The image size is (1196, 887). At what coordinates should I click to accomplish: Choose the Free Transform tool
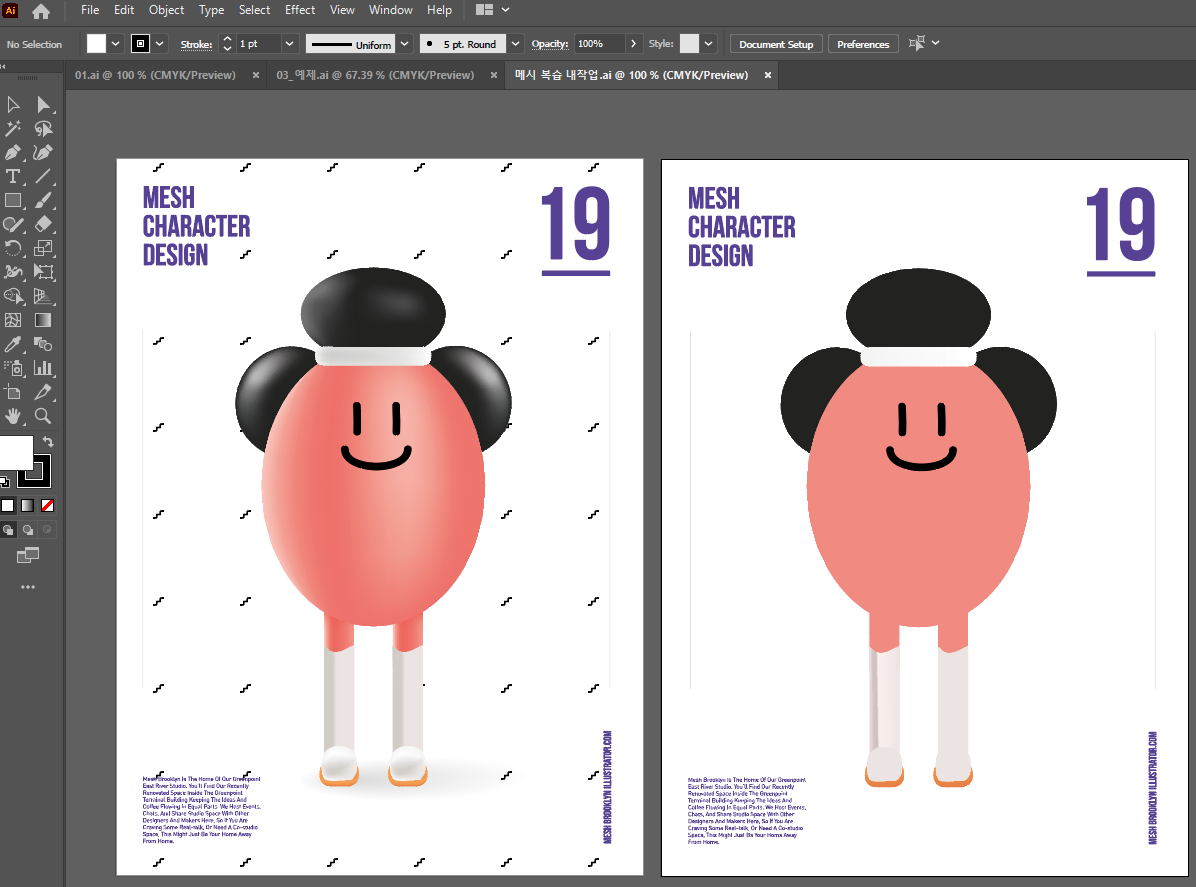pyautogui.click(x=43, y=272)
